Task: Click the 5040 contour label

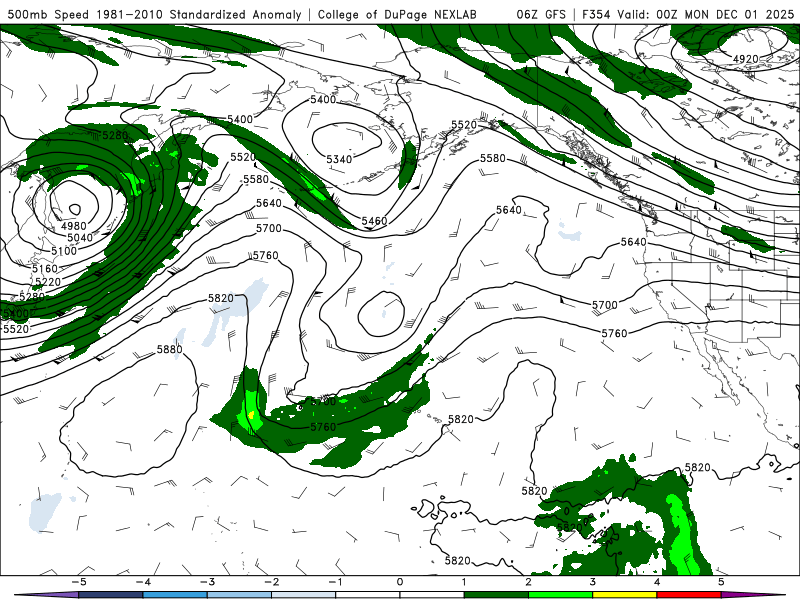Action: 80,238
